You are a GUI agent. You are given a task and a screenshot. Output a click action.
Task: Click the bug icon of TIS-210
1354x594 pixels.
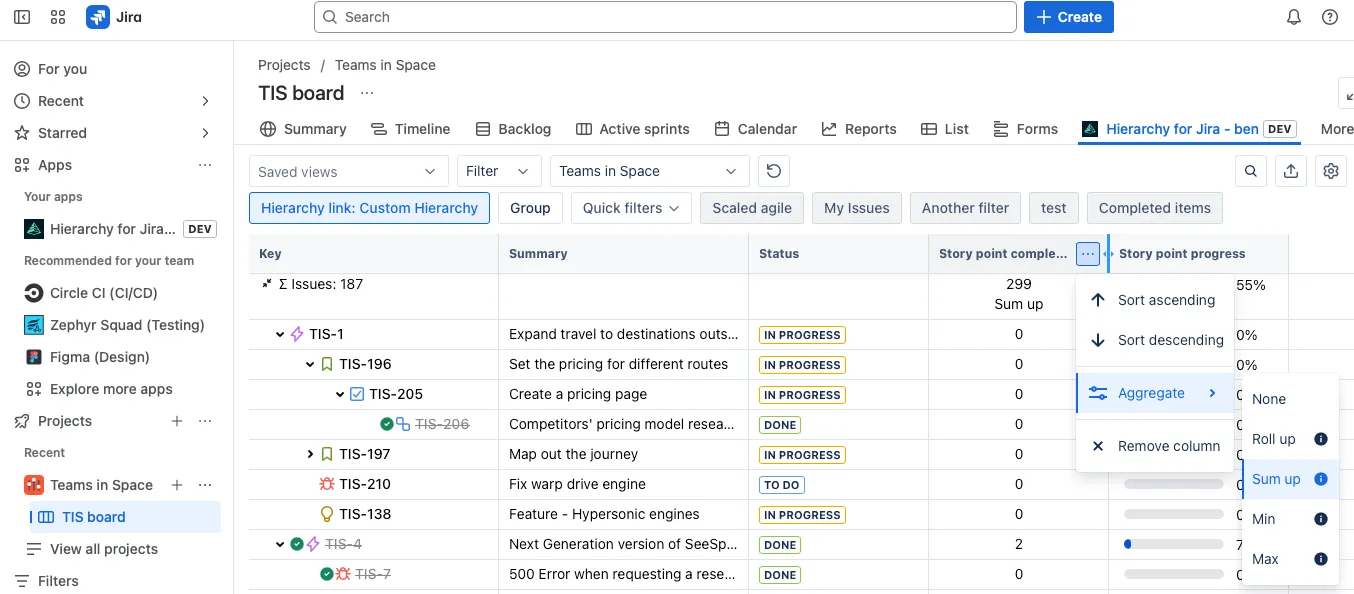tap(326, 484)
